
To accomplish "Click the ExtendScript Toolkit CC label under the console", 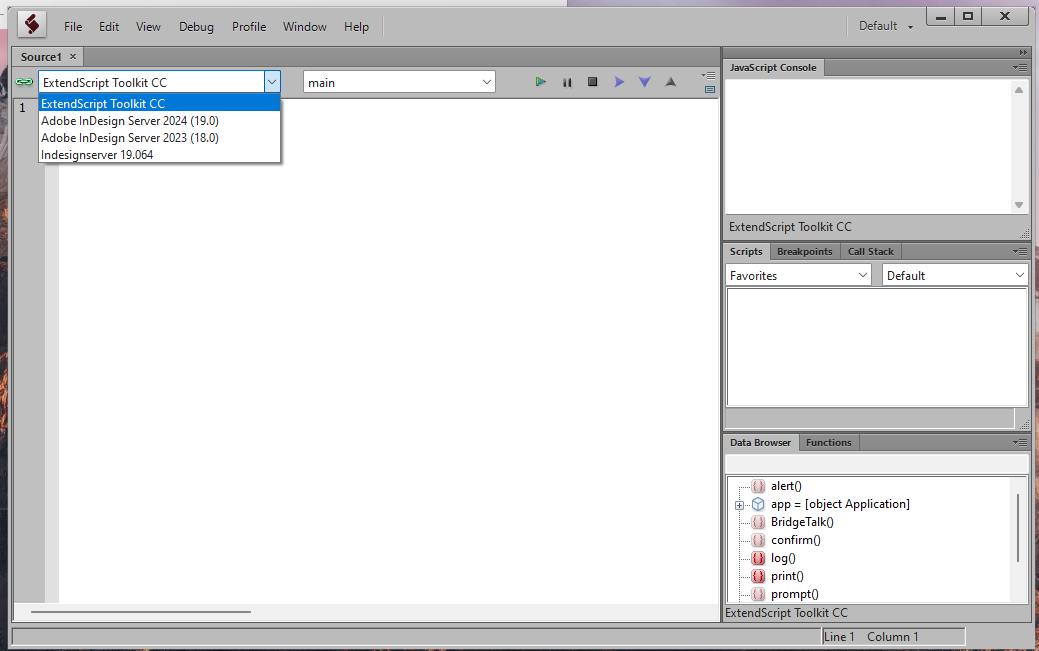I will tap(791, 227).
